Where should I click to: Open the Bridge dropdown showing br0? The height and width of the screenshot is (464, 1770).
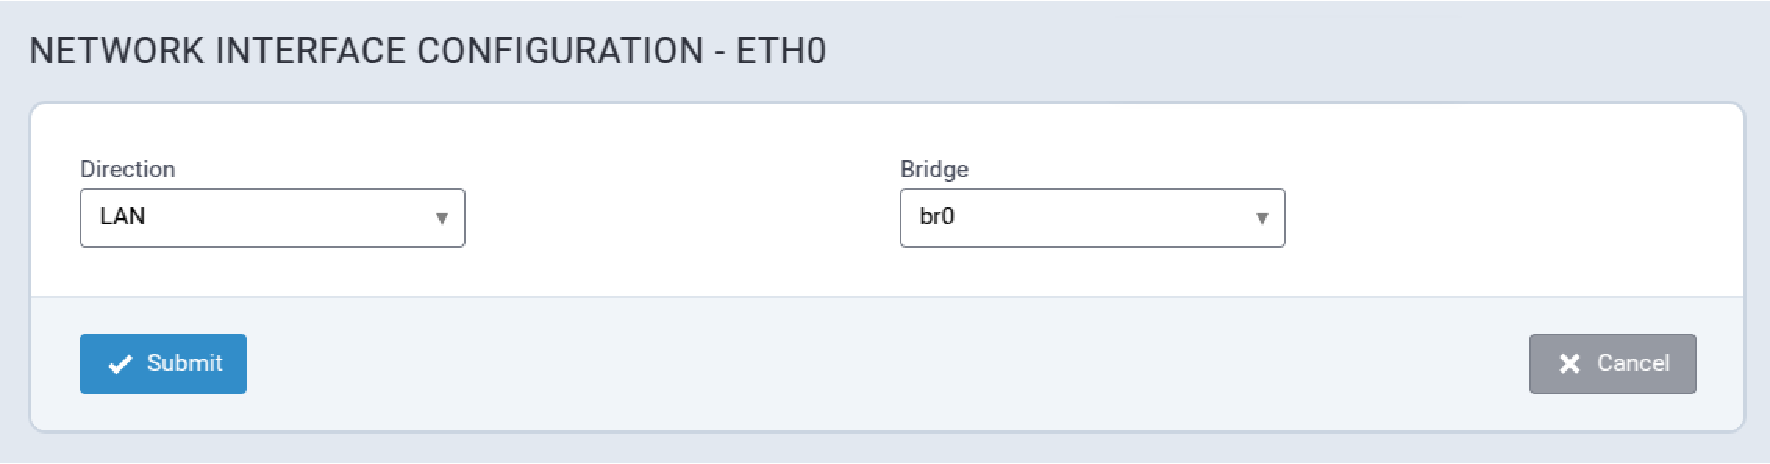1092,218
